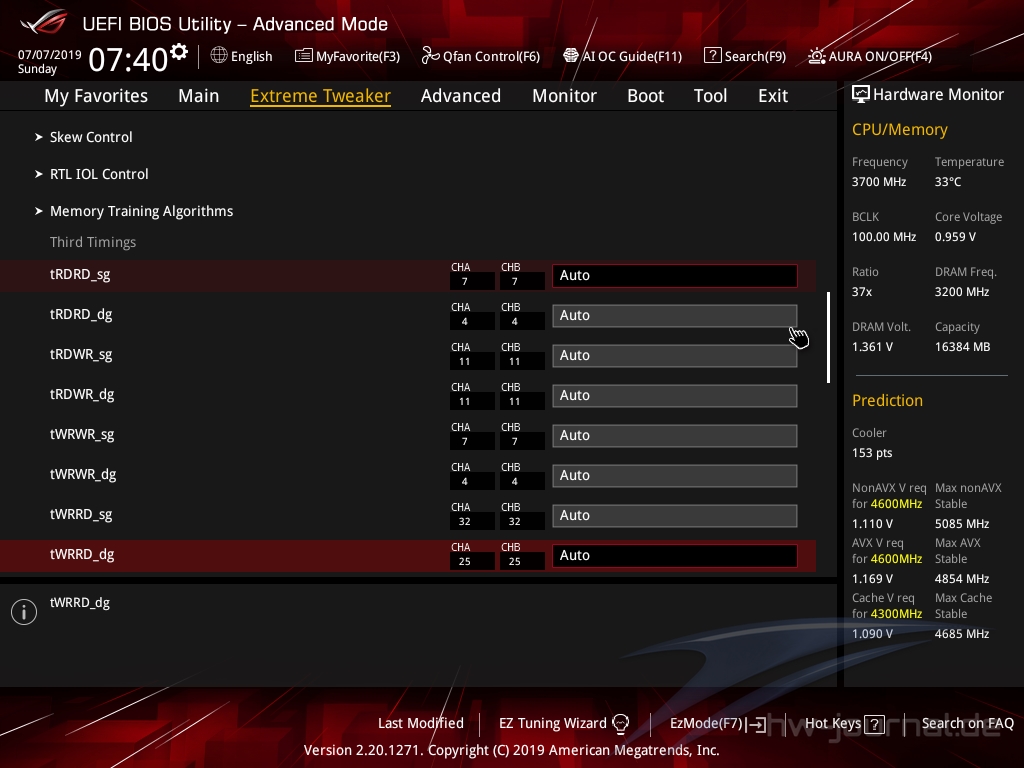Click the Core Voltage 0.959 V value
Image resolution: width=1024 pixels, height=768 pixels.
955,237
